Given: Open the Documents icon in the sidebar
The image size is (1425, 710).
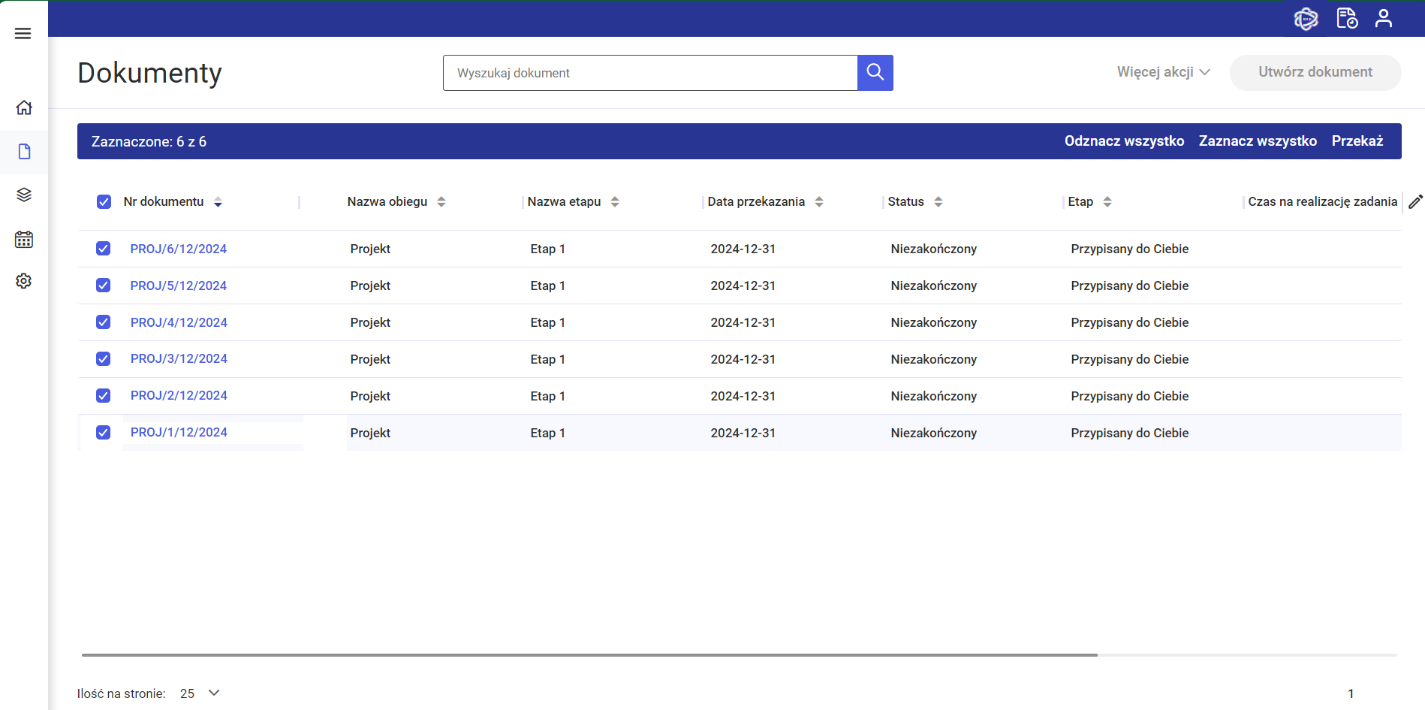Looking at the screenshot, I should tap(24, 152).
